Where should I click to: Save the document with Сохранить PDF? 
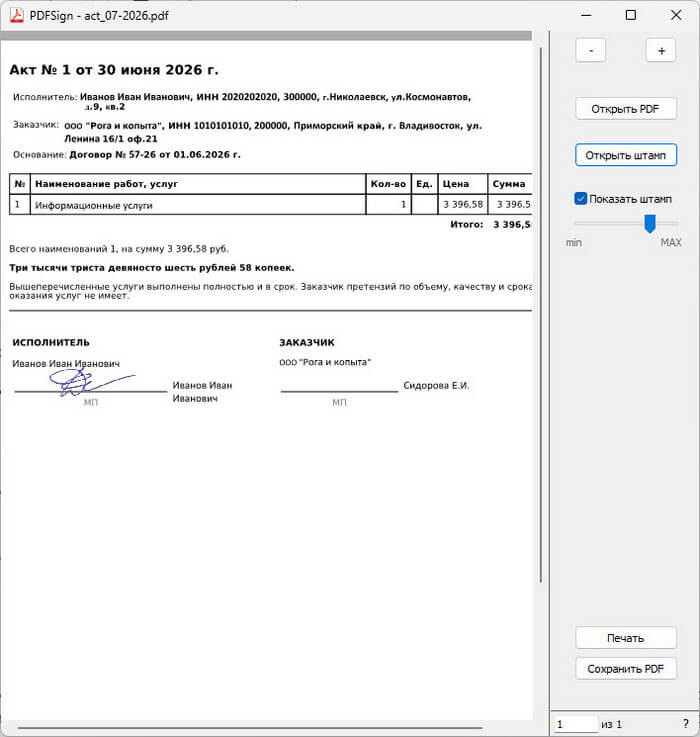(626, 668)
